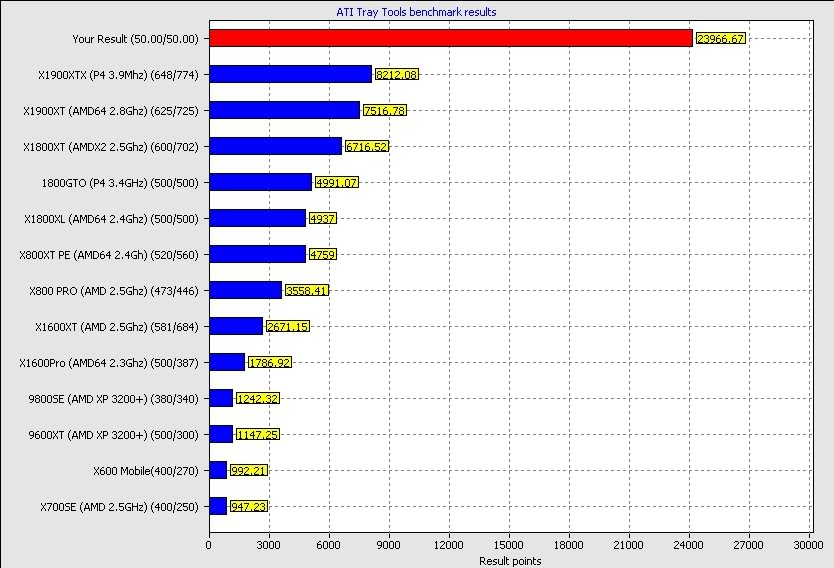The image size is (834, 568).
Task: Select the X800XT PE row label
Action: click(109, 254)
